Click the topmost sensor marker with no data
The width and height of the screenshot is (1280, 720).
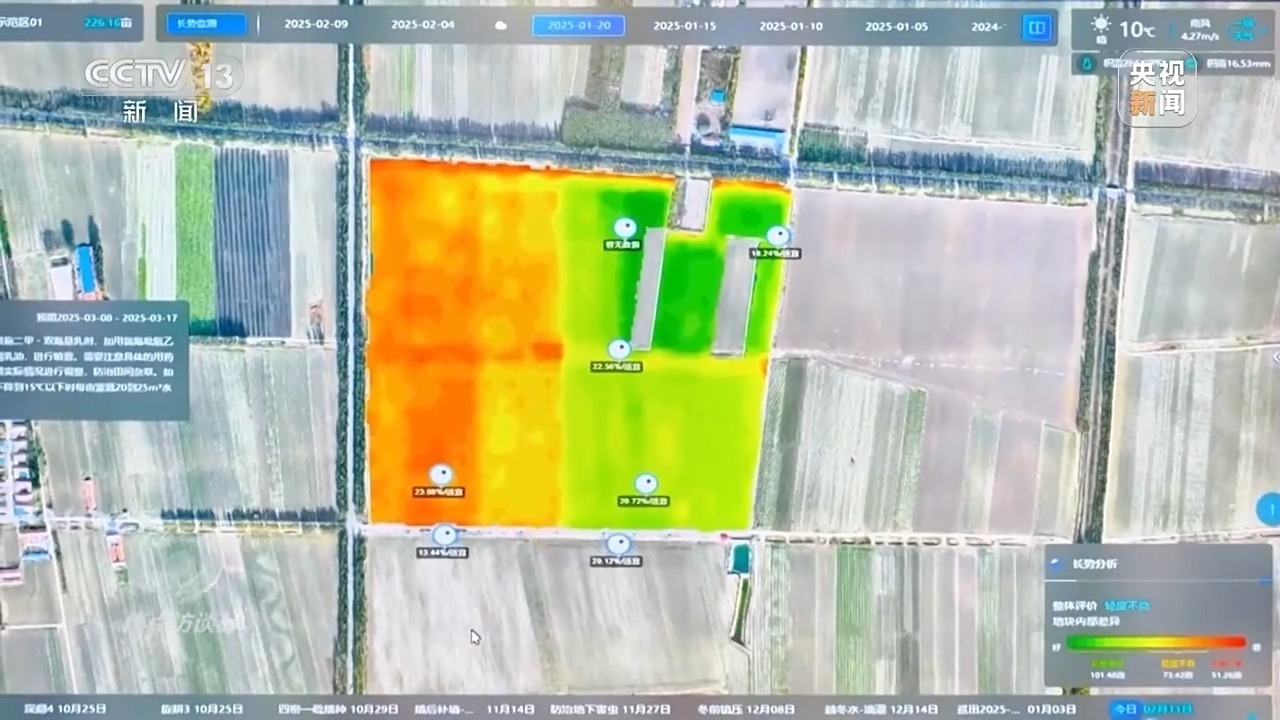pos(625,228)
